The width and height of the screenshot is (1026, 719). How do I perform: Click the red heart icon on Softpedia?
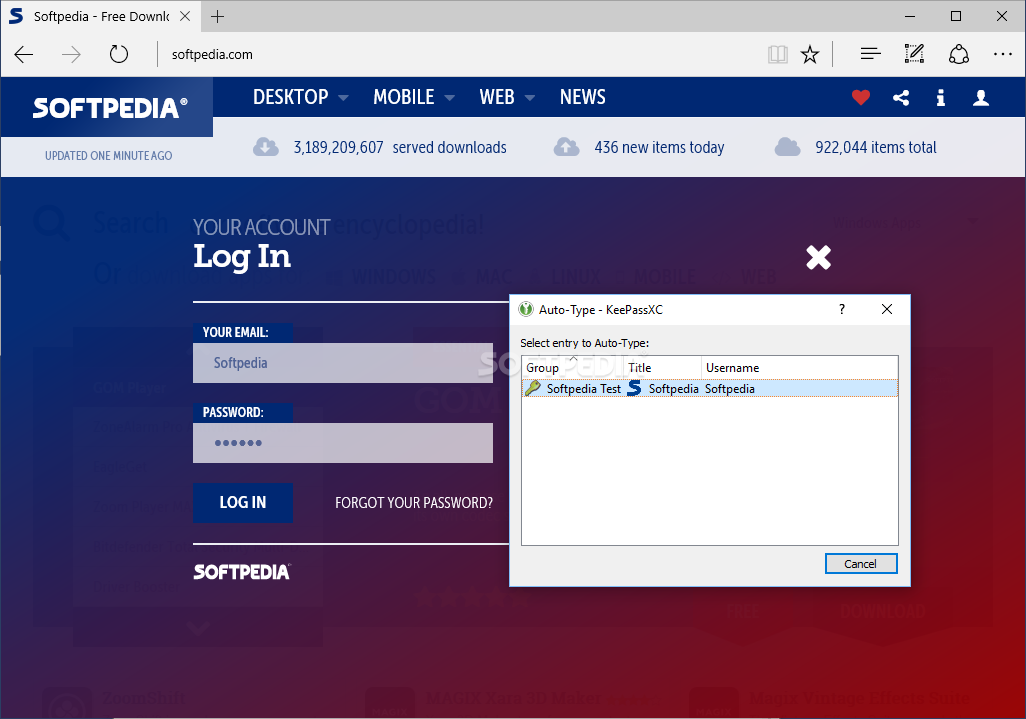(860, 97)
